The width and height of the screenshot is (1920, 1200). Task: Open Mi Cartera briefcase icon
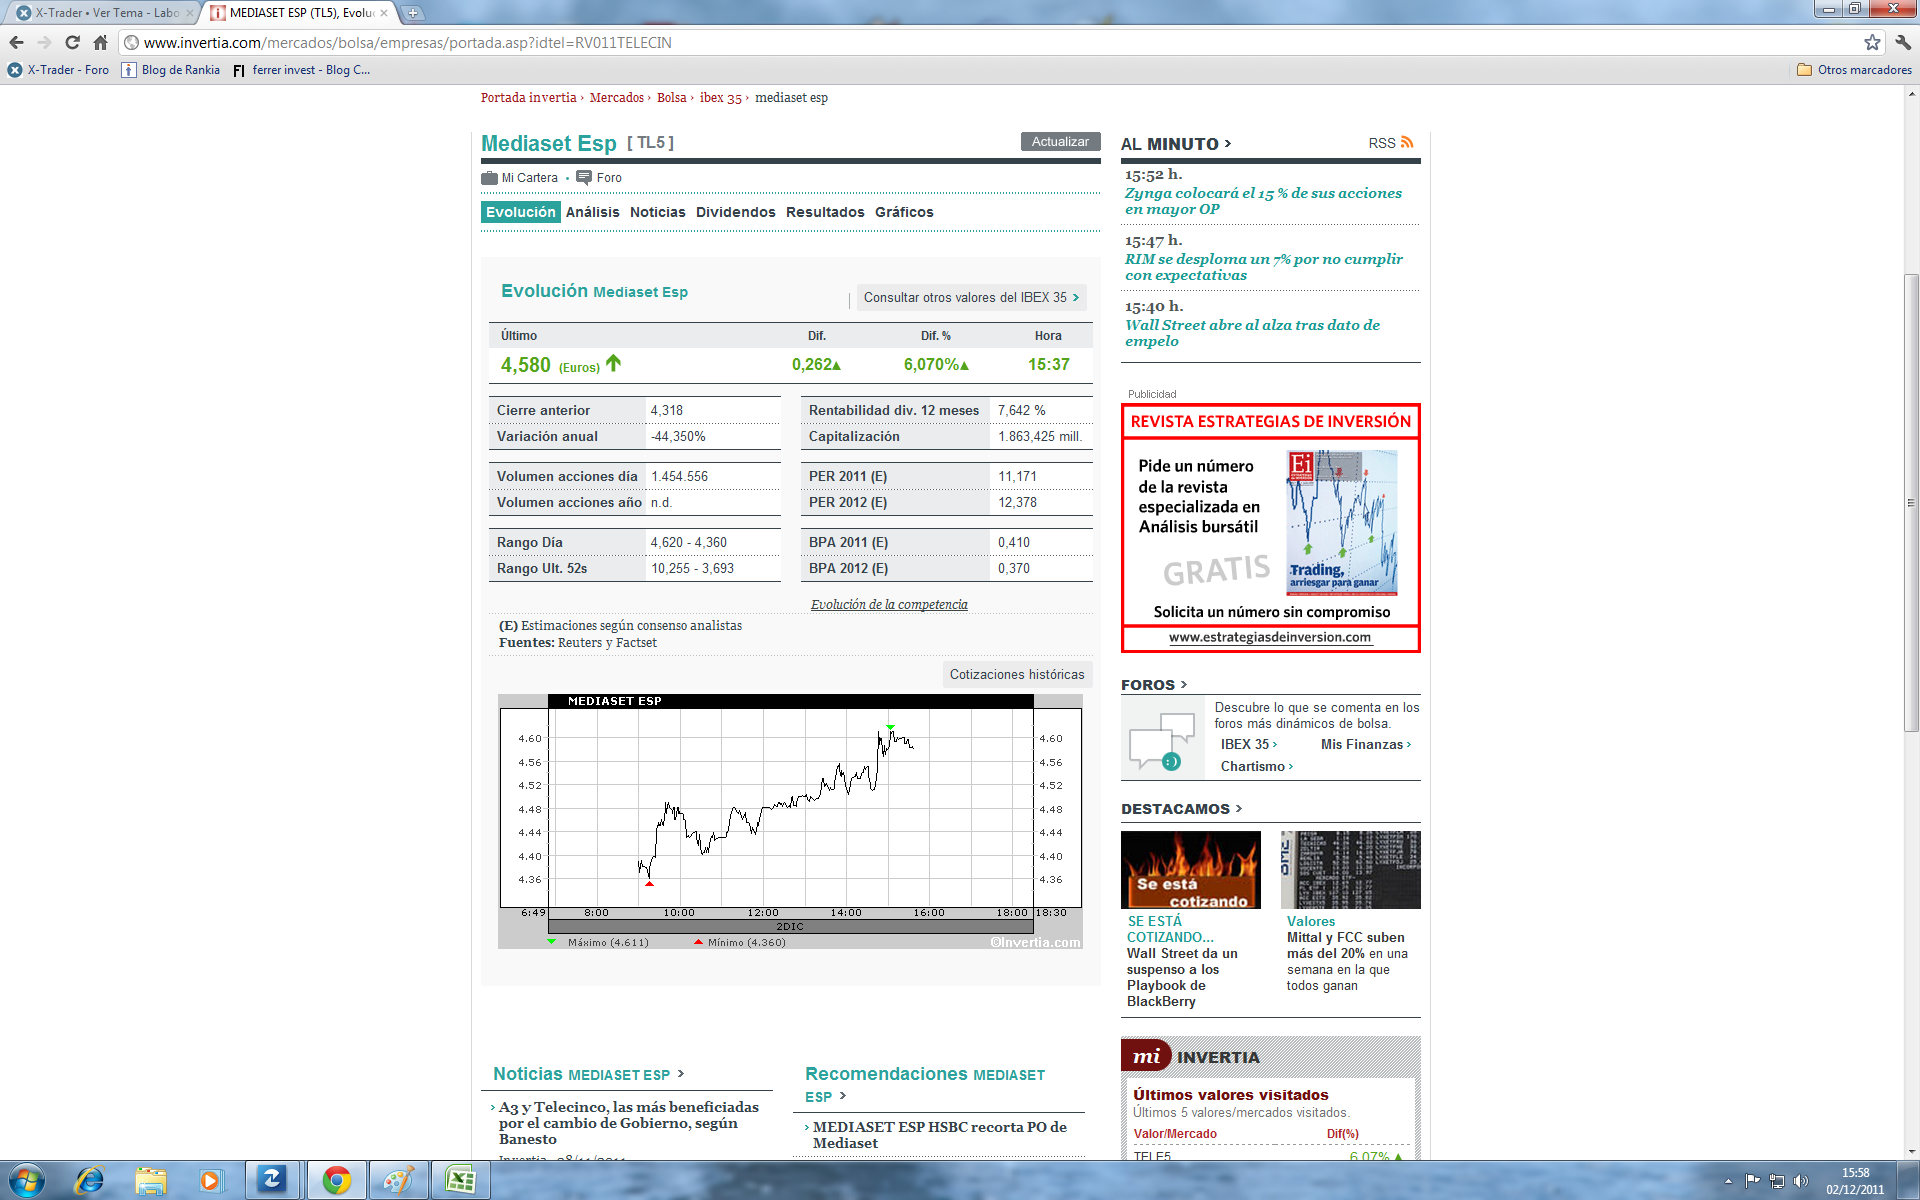click(489, 178)
